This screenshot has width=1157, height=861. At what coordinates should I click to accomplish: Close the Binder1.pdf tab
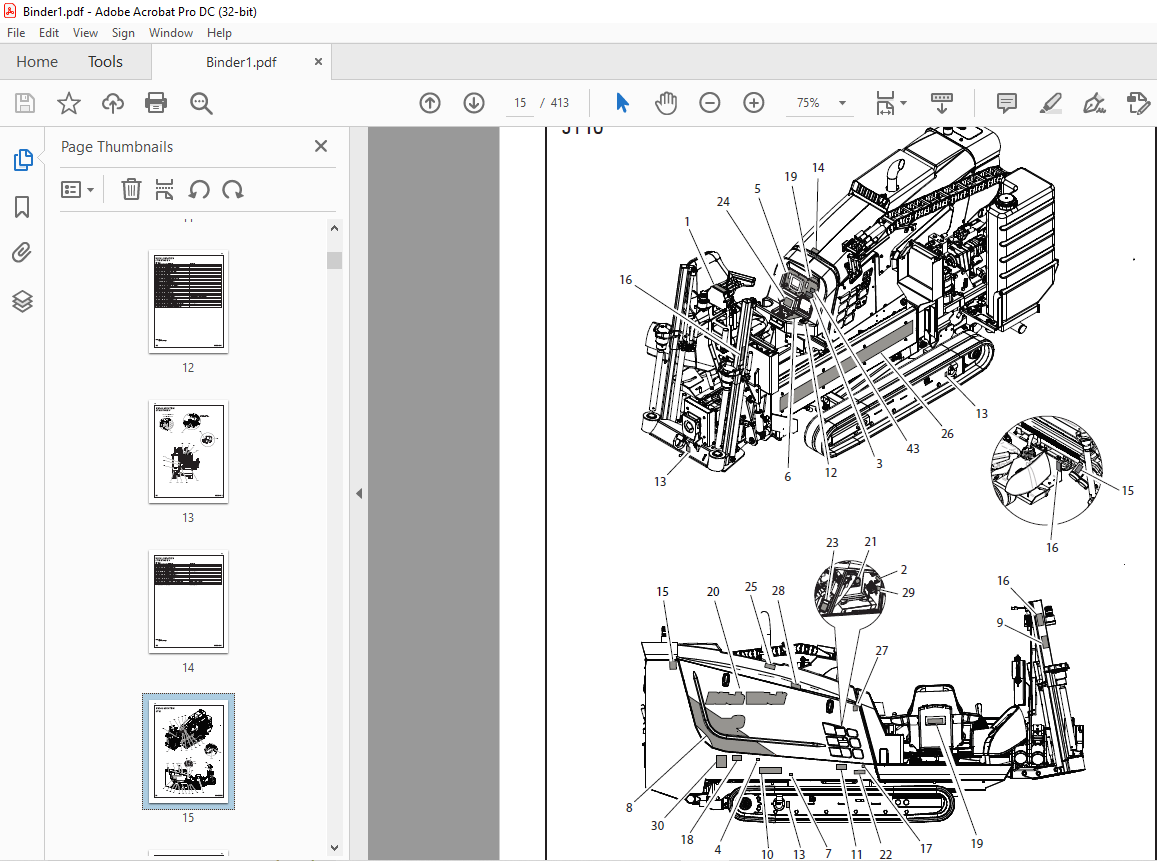click(x=318, y=62)
